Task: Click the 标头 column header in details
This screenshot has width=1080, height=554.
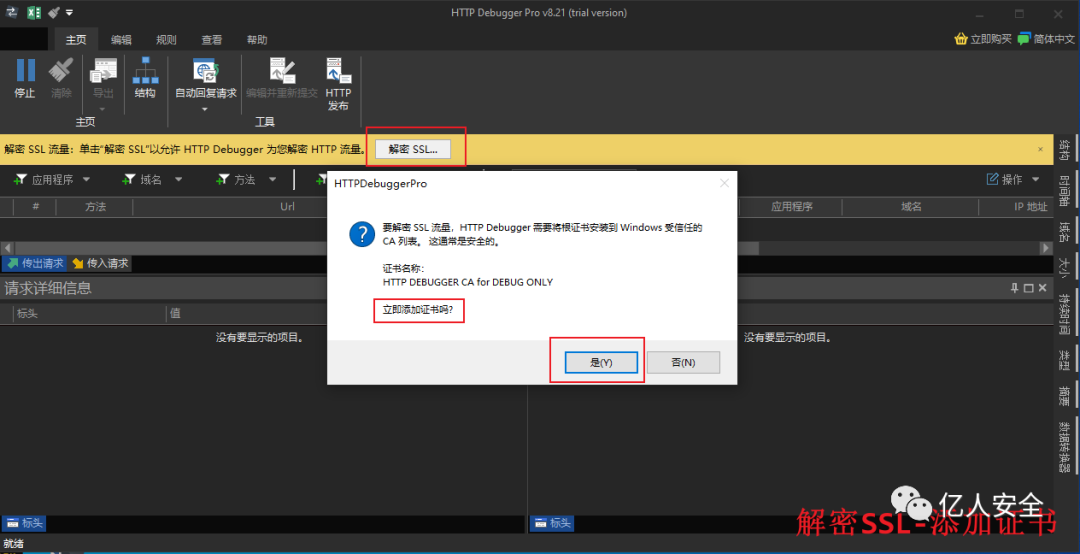Action: click(x=28, y=314)
